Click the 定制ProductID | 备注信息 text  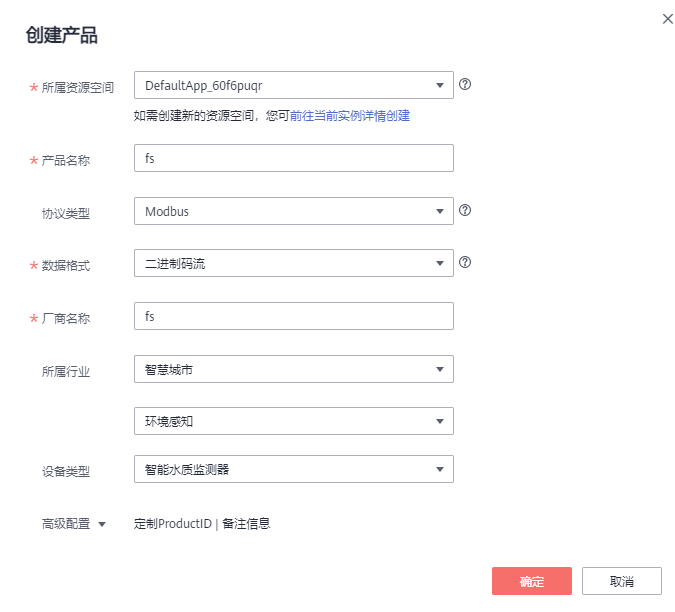pos(202,523)
